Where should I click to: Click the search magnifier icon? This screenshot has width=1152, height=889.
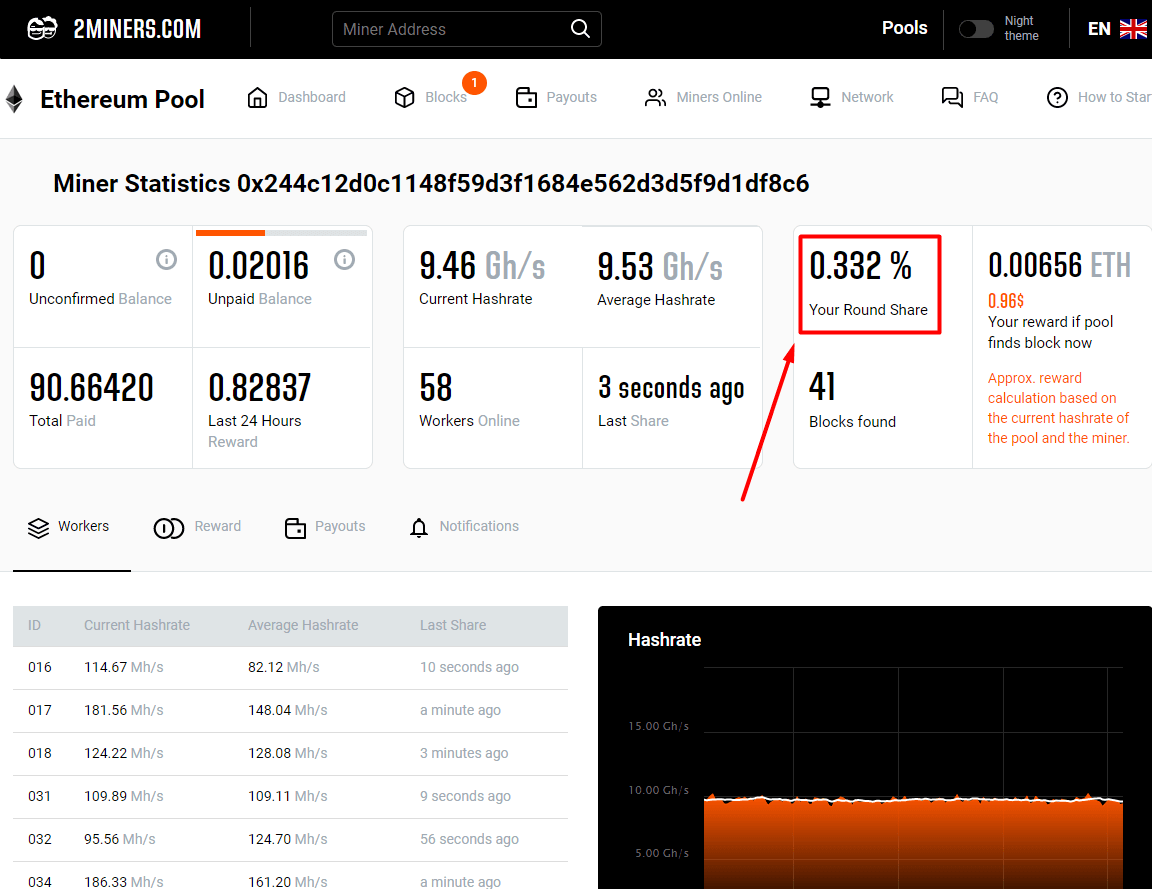[580, 29]
